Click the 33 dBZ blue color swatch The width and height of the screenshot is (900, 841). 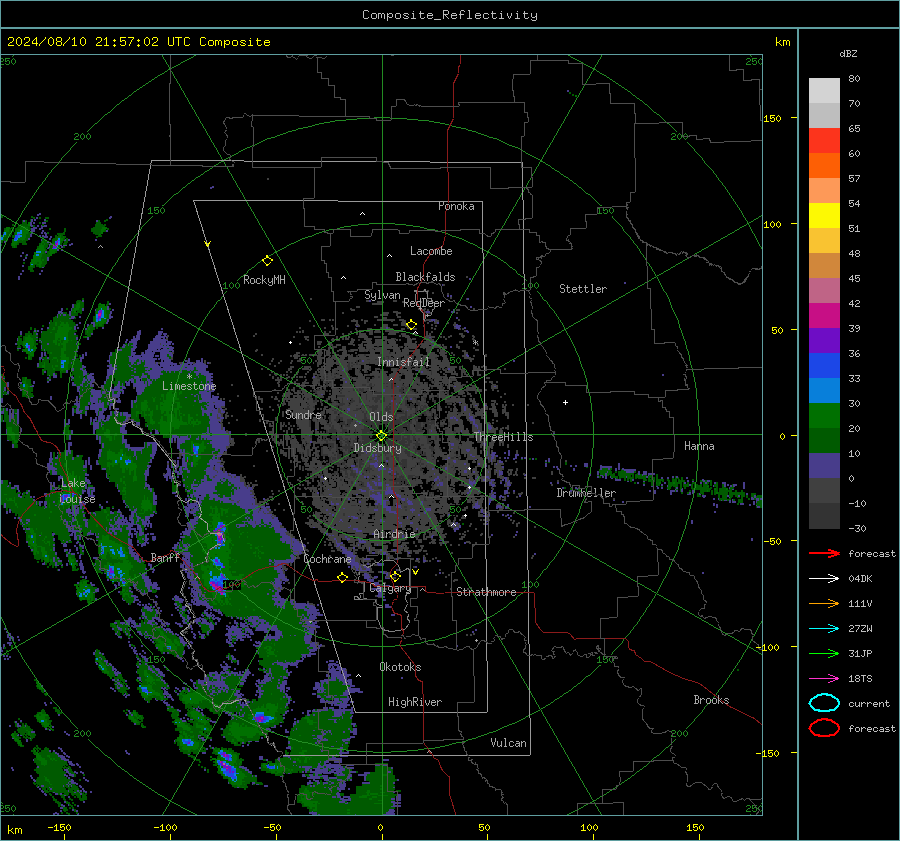[824, 365]
